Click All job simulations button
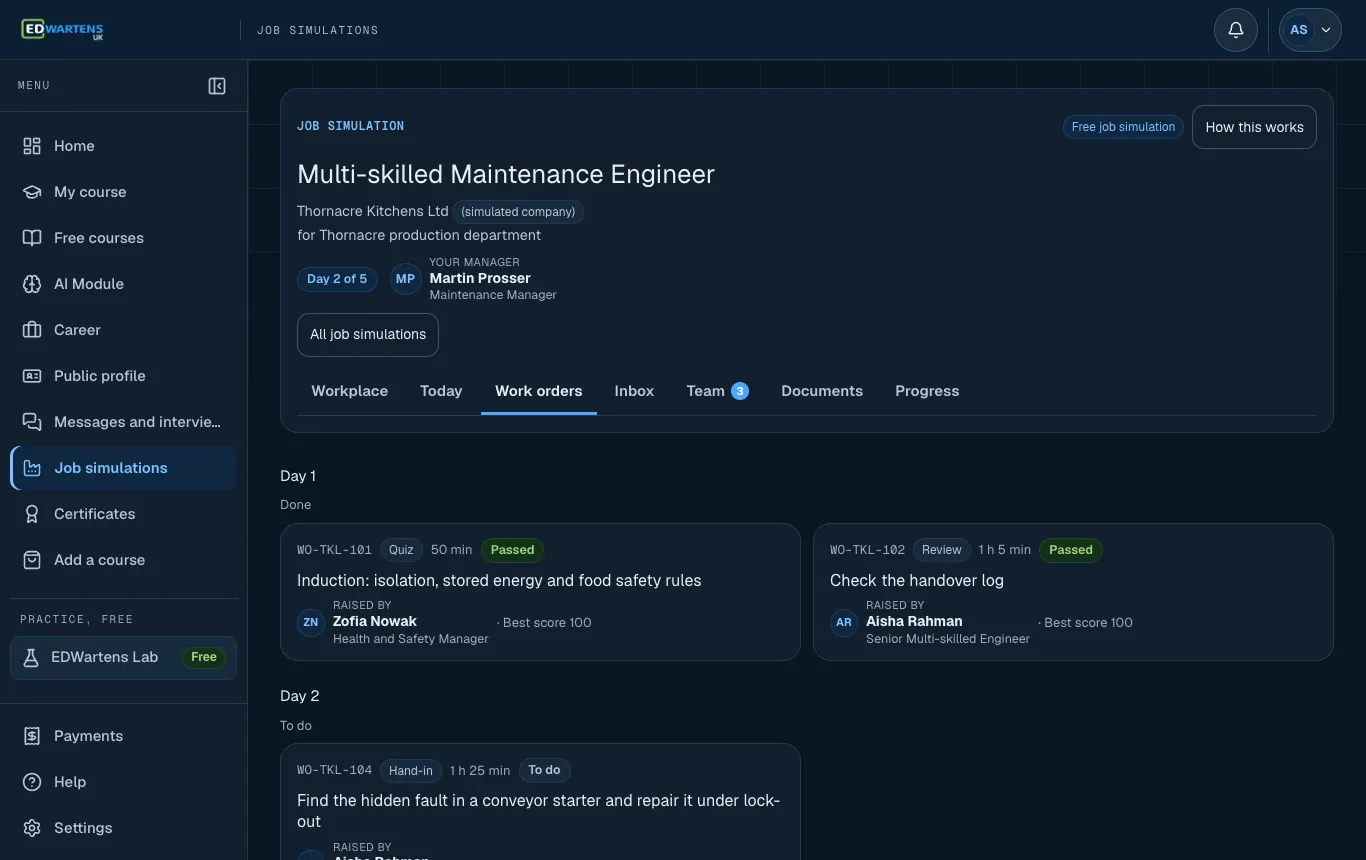 coord(368,335)
